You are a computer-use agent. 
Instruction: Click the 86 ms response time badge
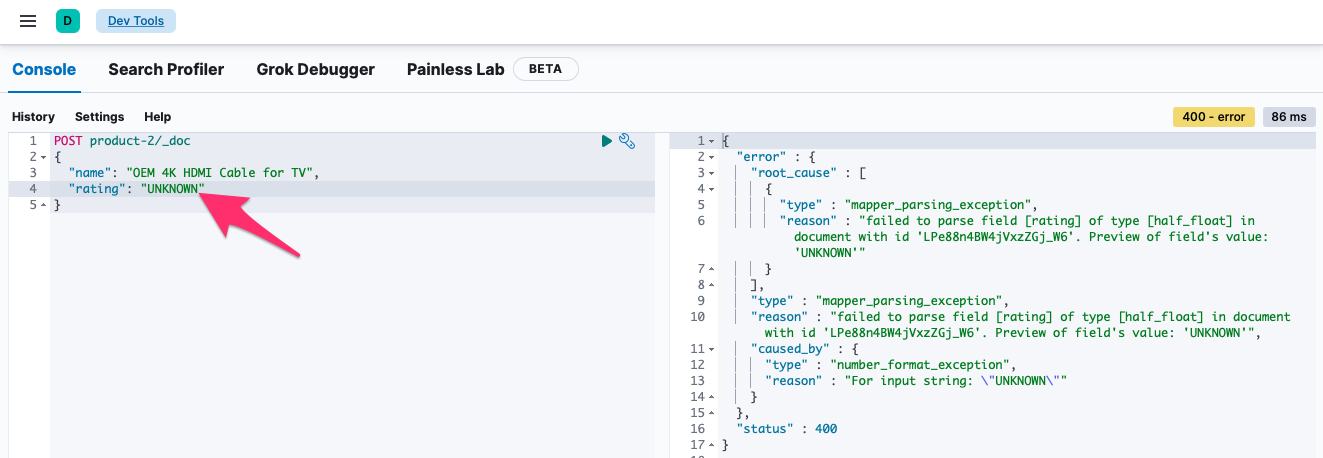tap(1289, 117)
